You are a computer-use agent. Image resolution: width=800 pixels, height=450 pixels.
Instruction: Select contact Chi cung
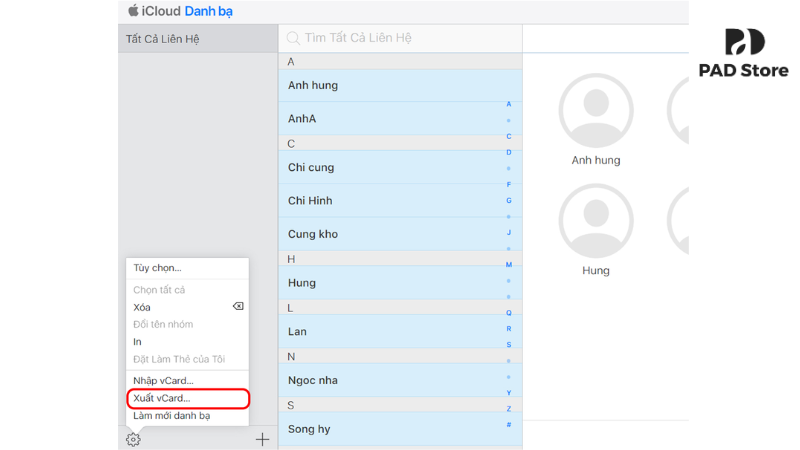(x=401, y=167)
